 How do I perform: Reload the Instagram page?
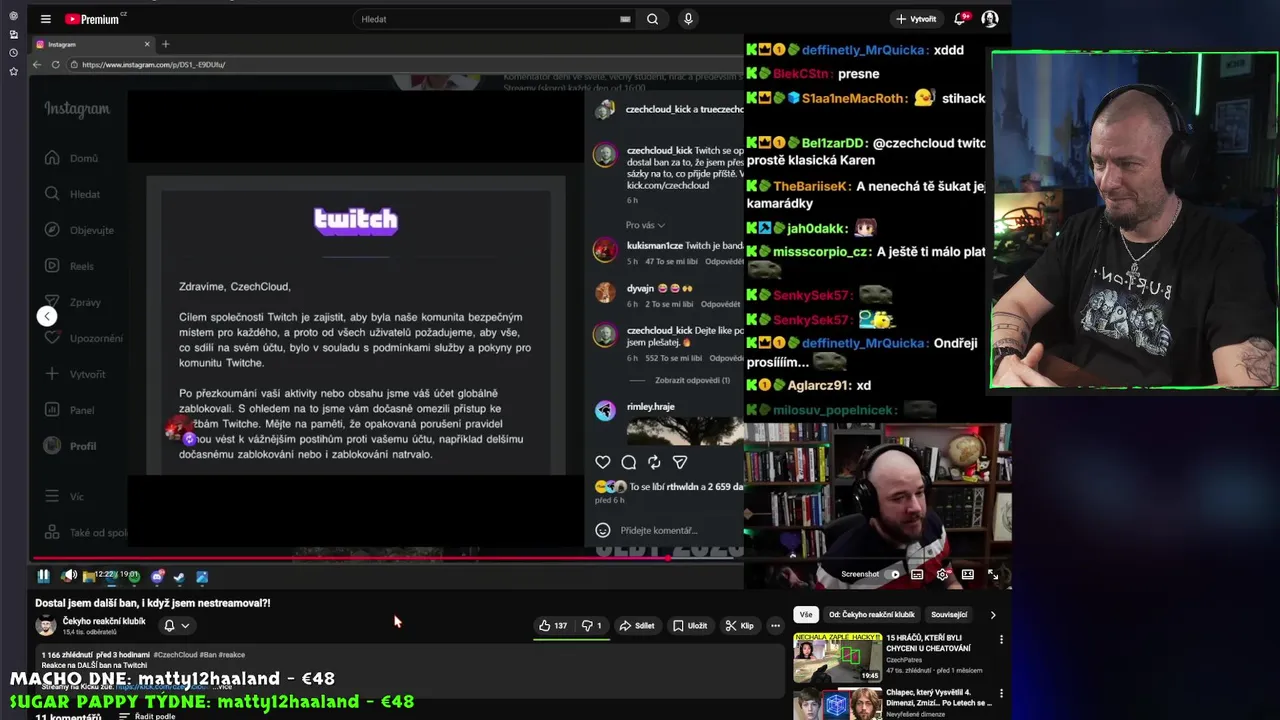tap(56, 64)
